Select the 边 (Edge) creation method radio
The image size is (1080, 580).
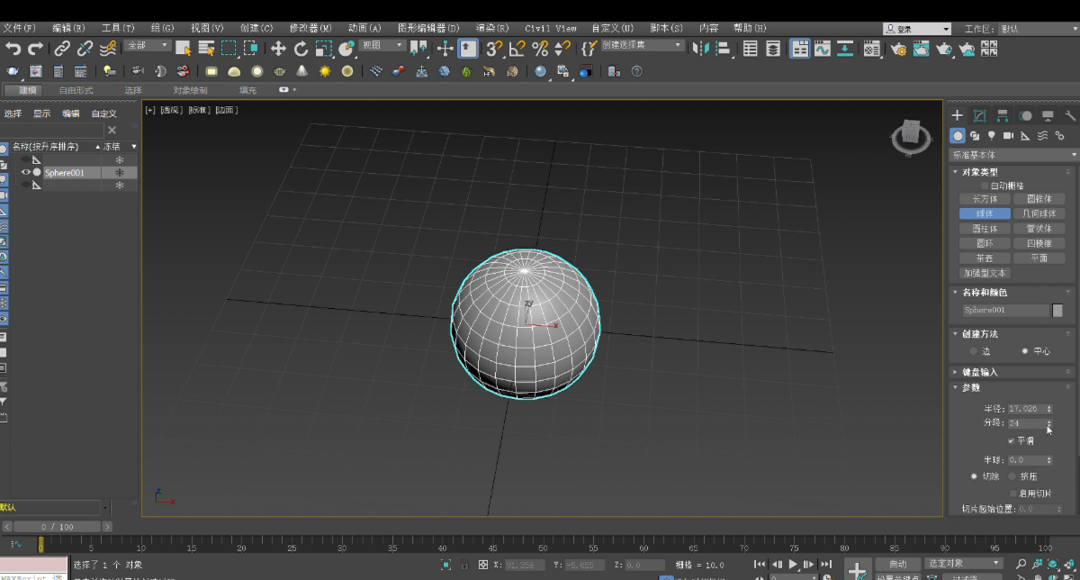coord(973,351)
